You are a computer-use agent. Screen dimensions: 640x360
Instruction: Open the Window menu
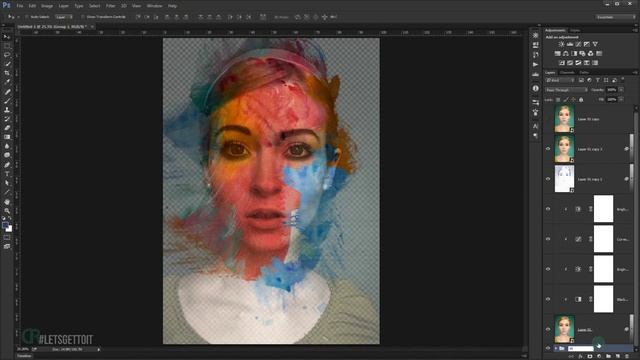[154, 6]
